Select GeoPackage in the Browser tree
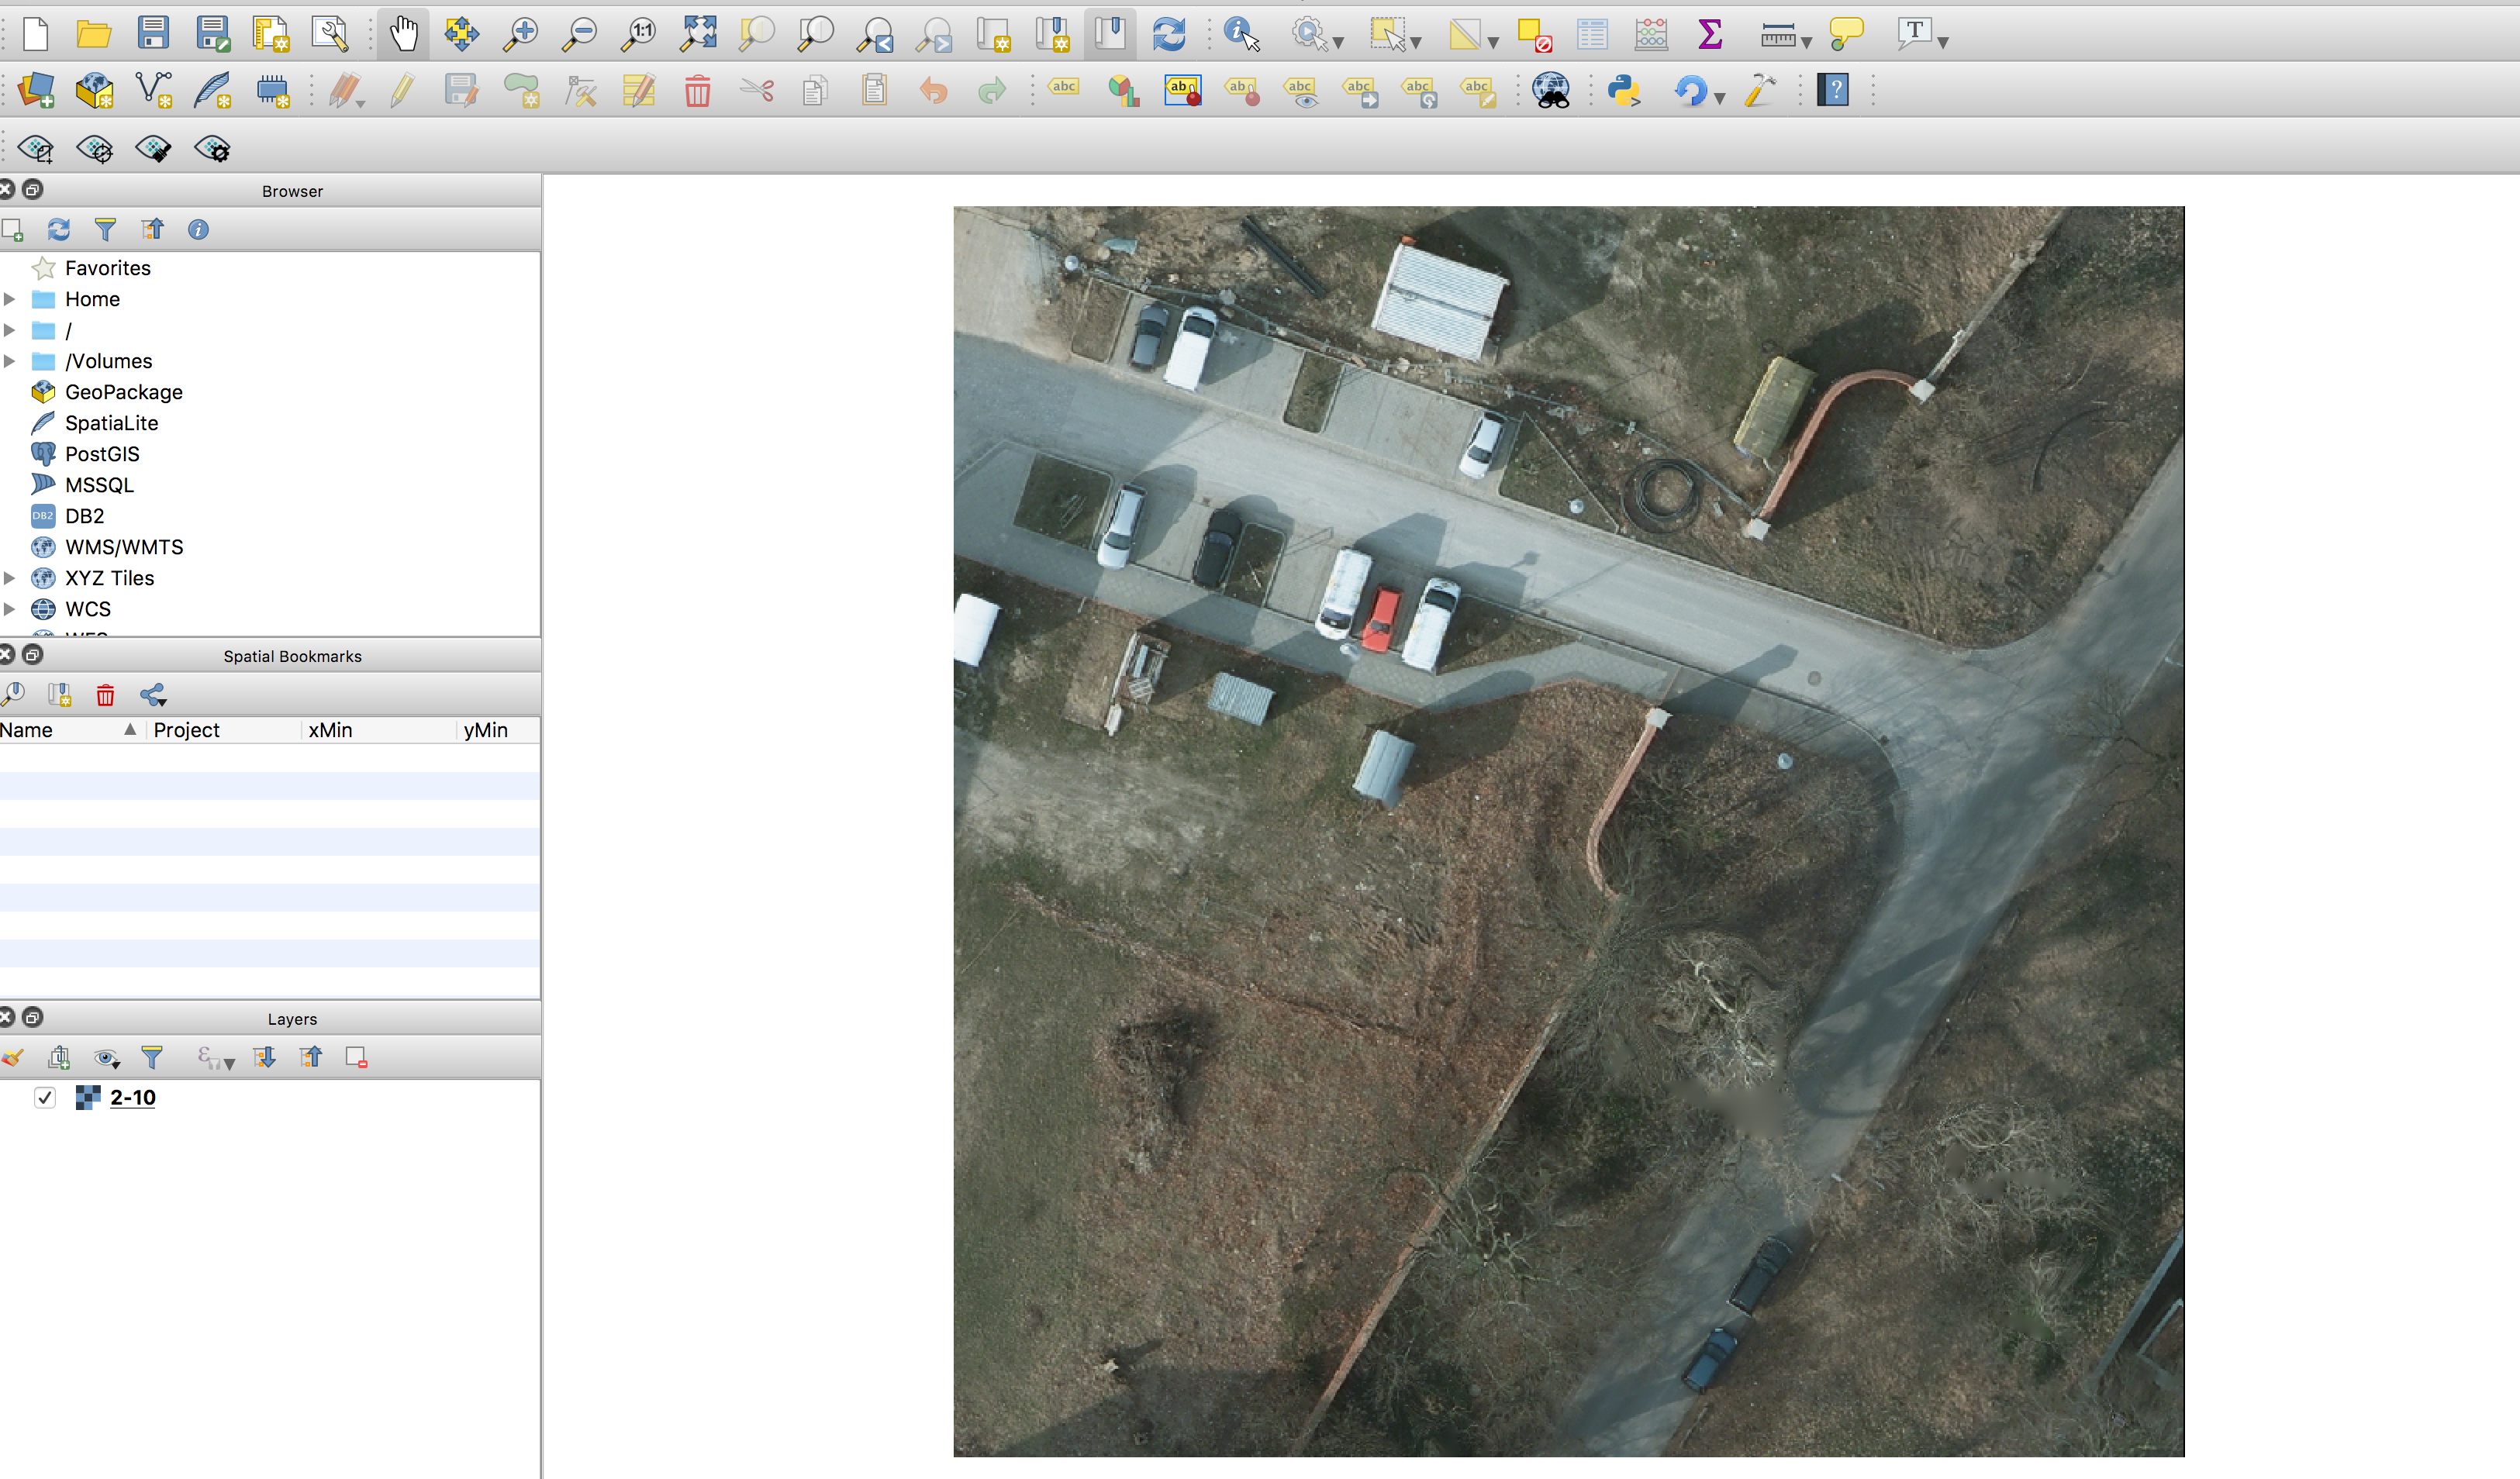This screenshot has width=2520, height=1479. tap(123, 392)
